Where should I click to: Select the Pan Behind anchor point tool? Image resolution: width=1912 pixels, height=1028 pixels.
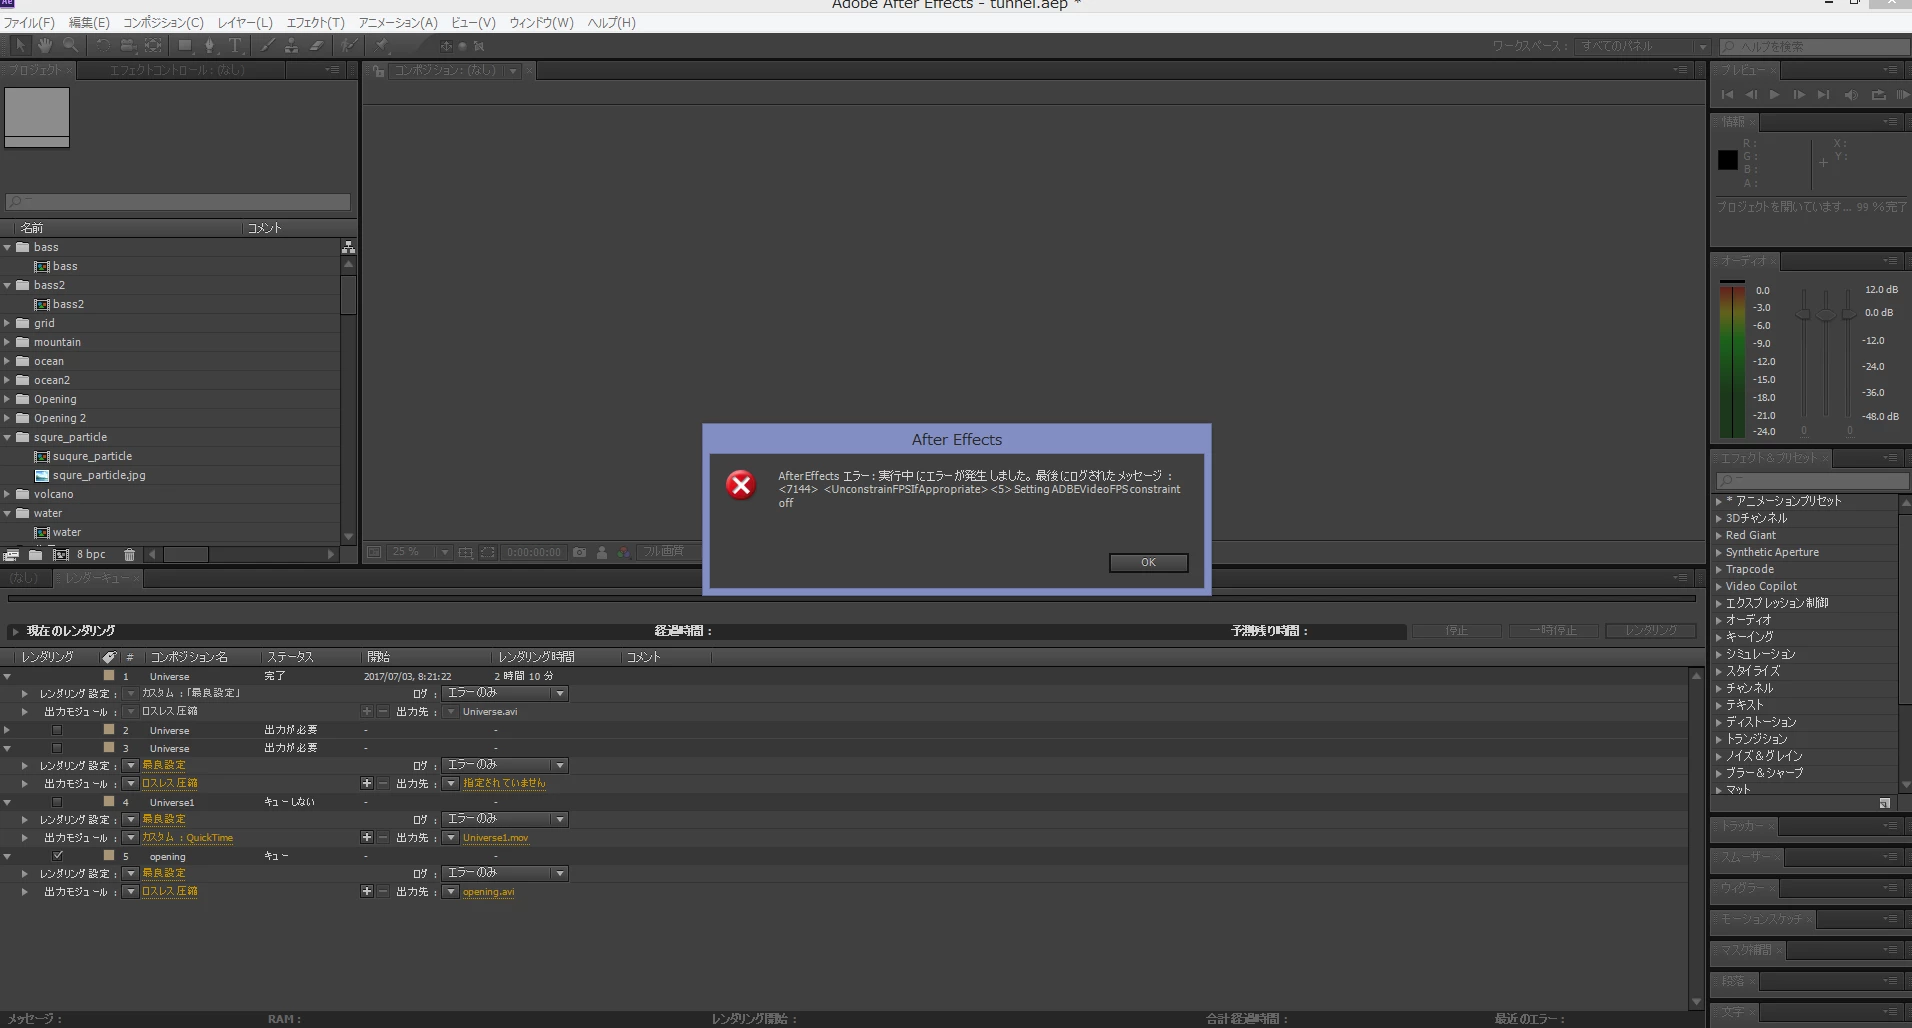153,45
